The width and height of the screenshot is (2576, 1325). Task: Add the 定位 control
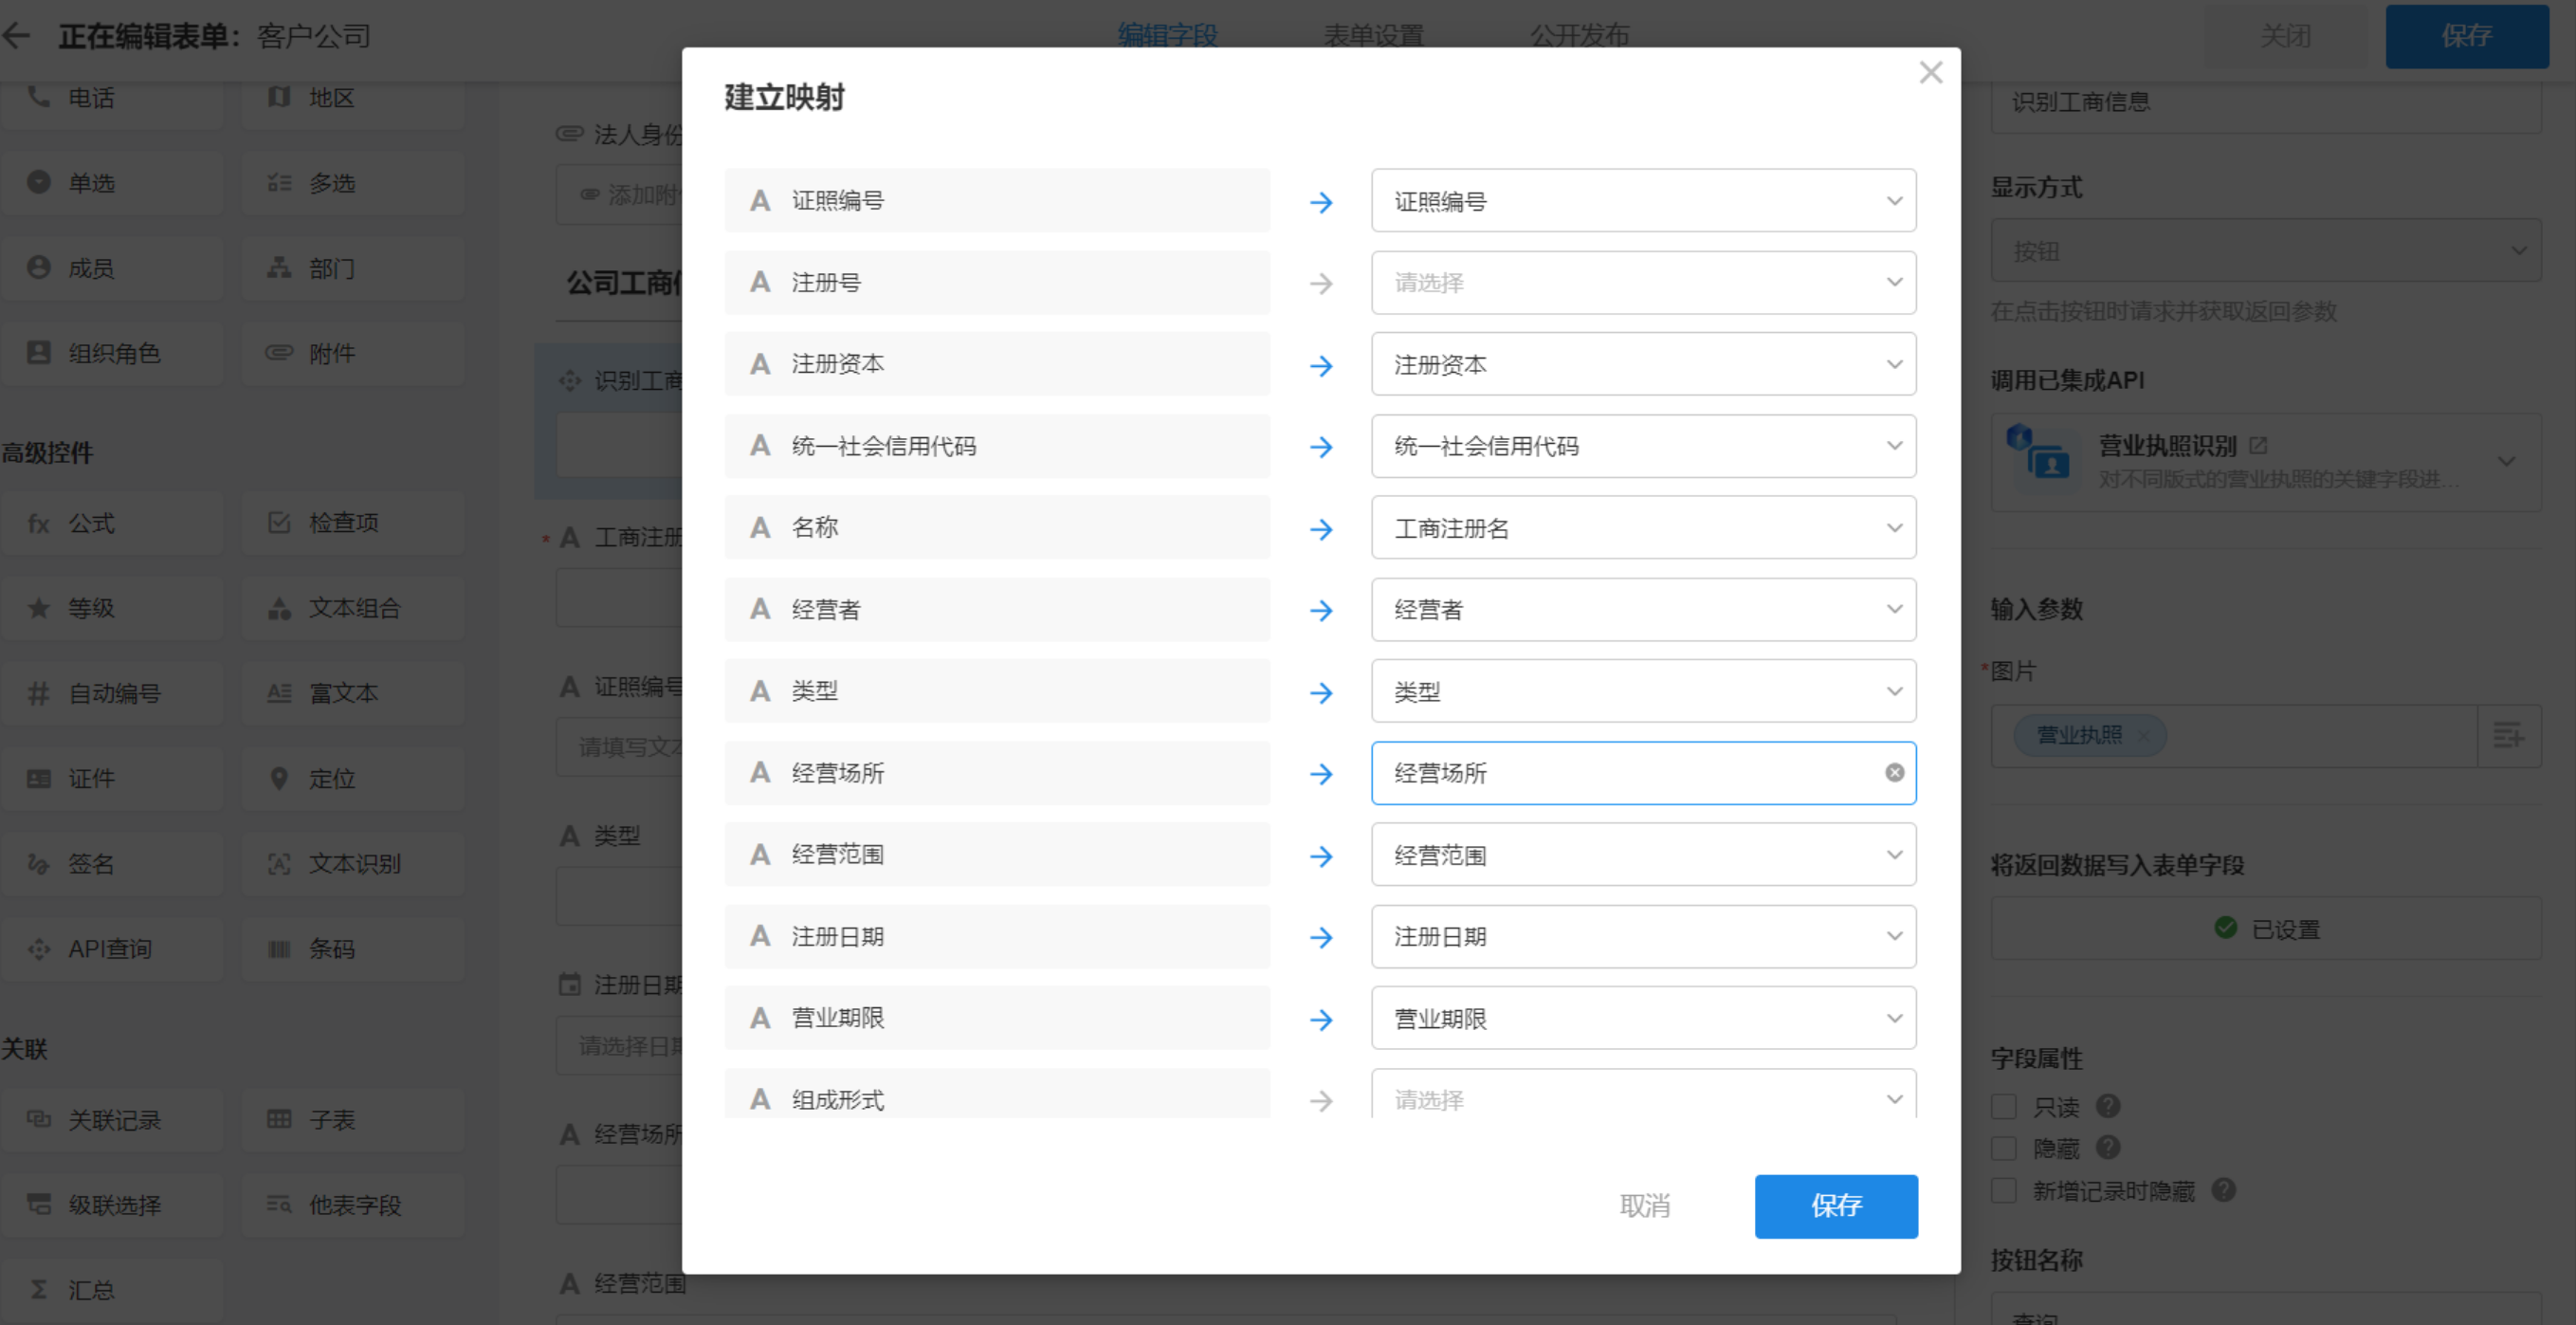click(x=353, y=778)
